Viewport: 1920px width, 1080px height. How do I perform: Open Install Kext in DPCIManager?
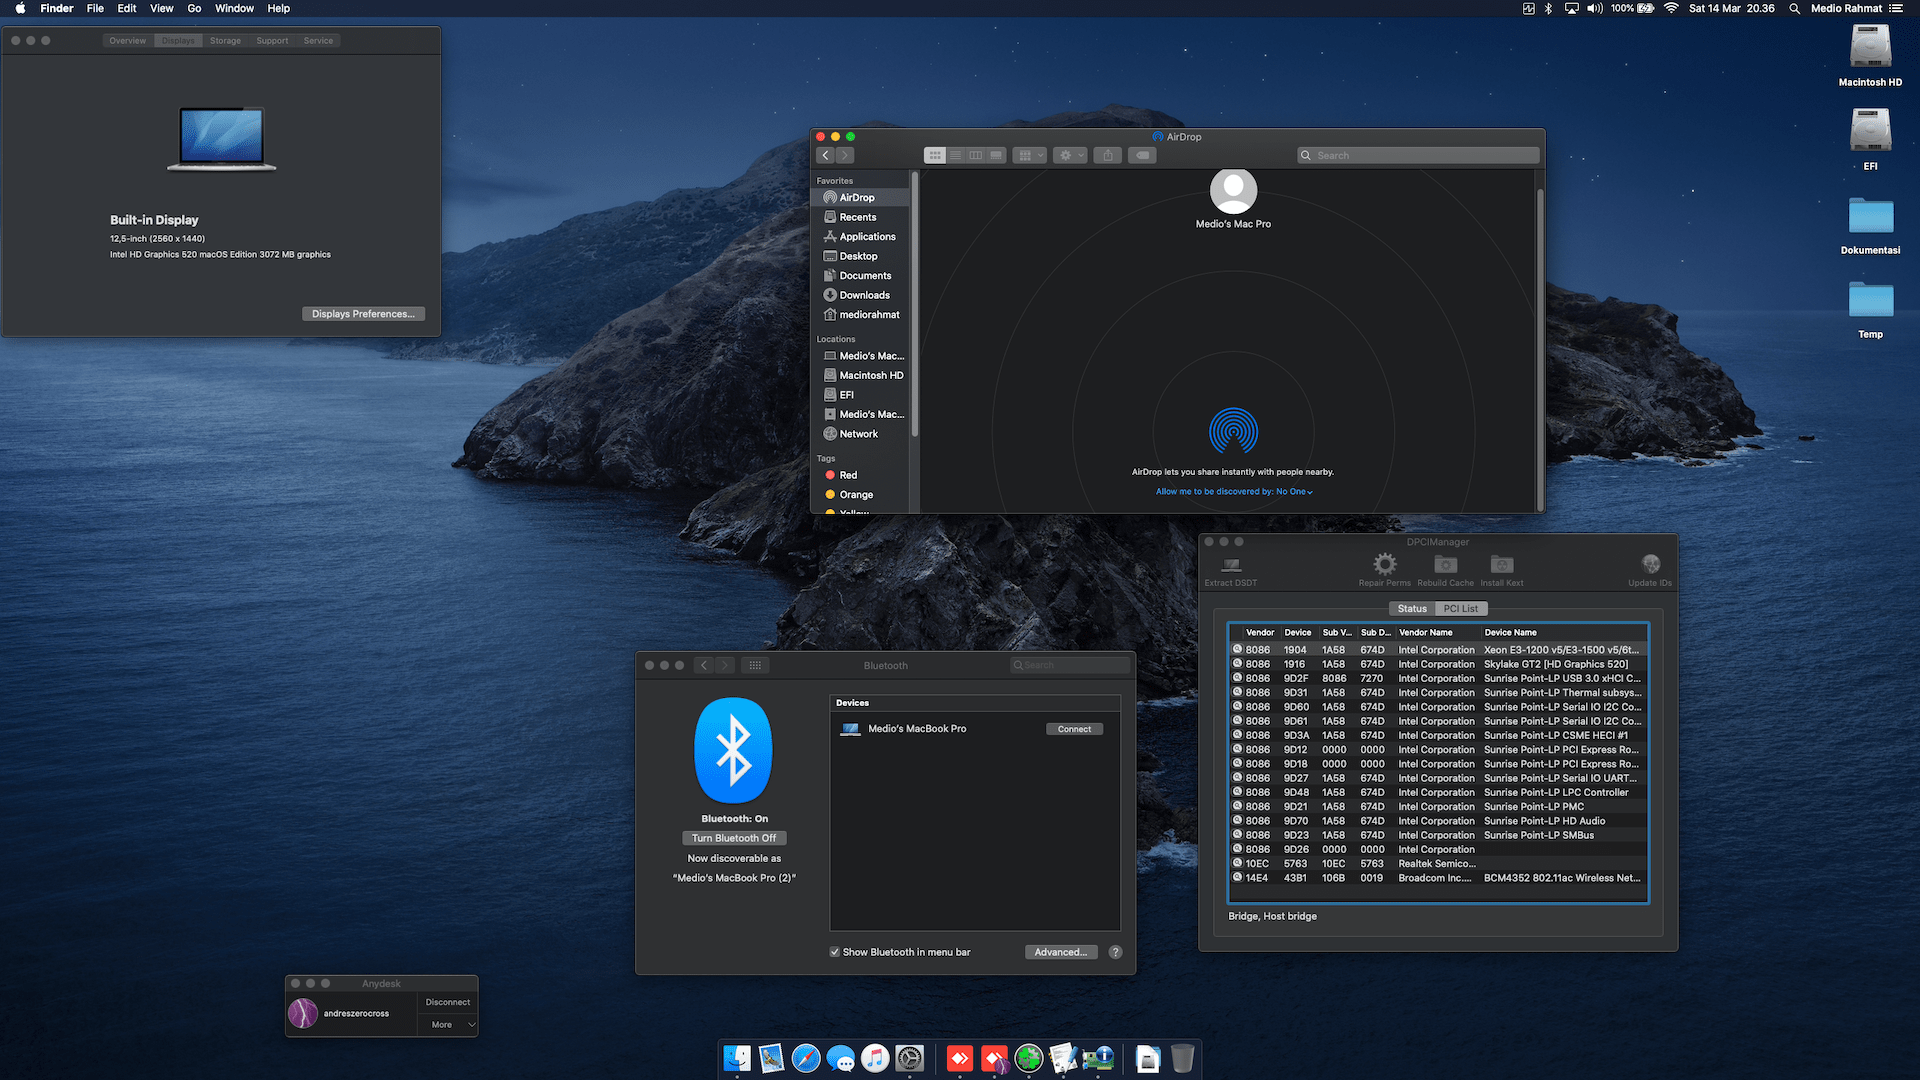[x=1501, y=570]
